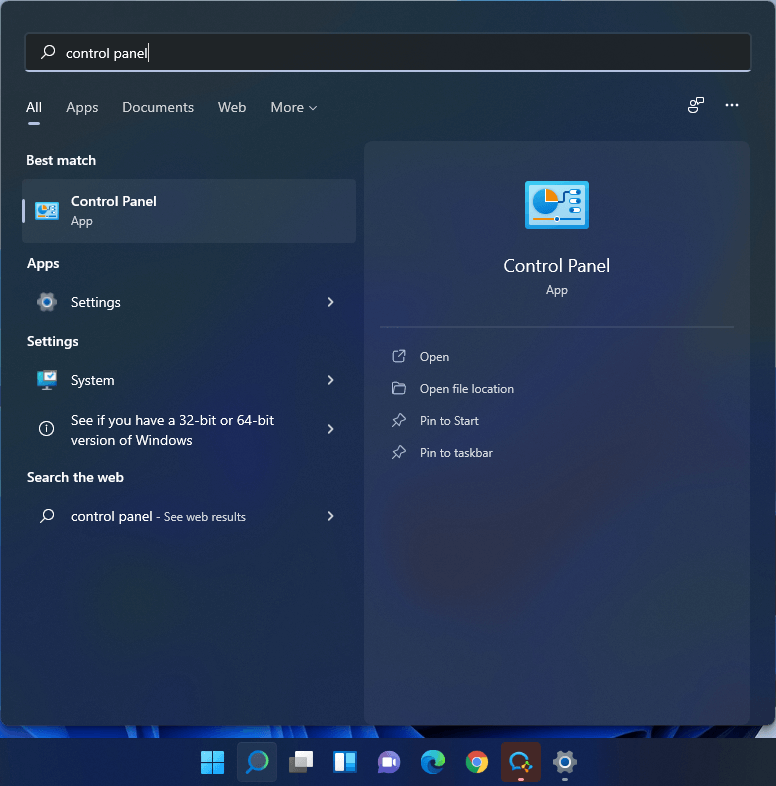Image resolution: width=776 pixels, height=786 pixels.
Task: Switch to the Documents filter tab
Action: pyautogui.click(x=158, y=107)
